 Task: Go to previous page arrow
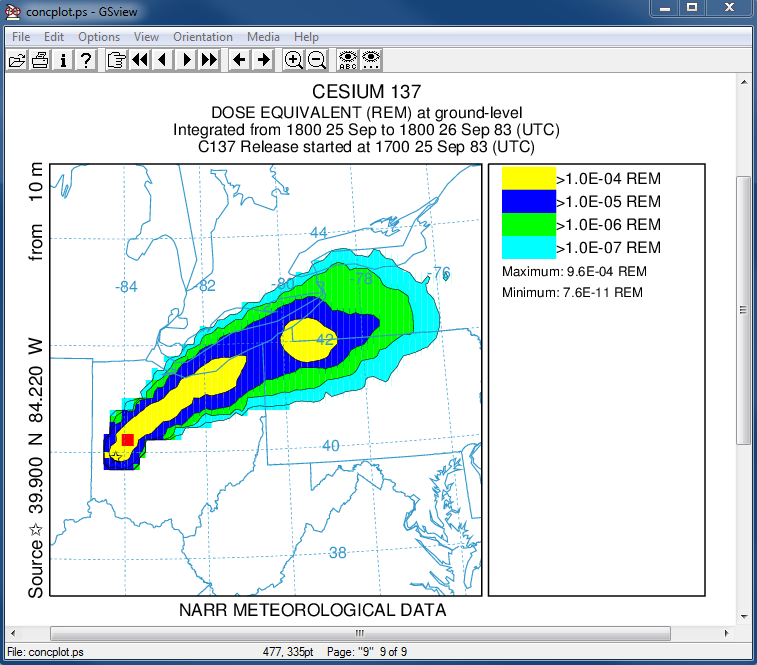pyautogui.click(x=162, y=60)
